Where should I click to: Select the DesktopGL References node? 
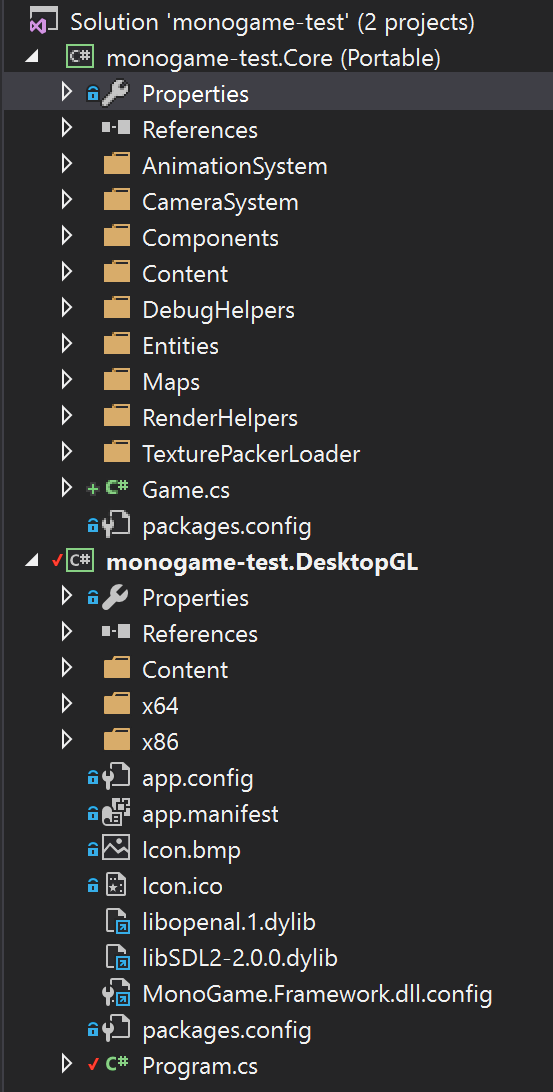pos(200,634)
